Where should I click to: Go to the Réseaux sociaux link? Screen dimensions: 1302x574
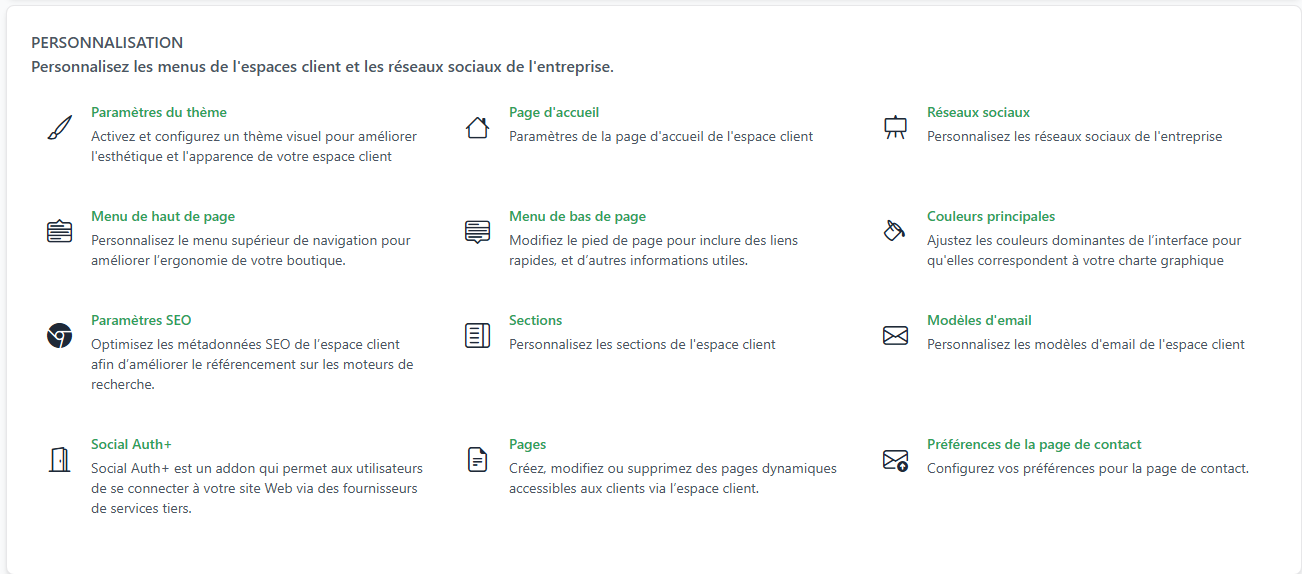978,113
